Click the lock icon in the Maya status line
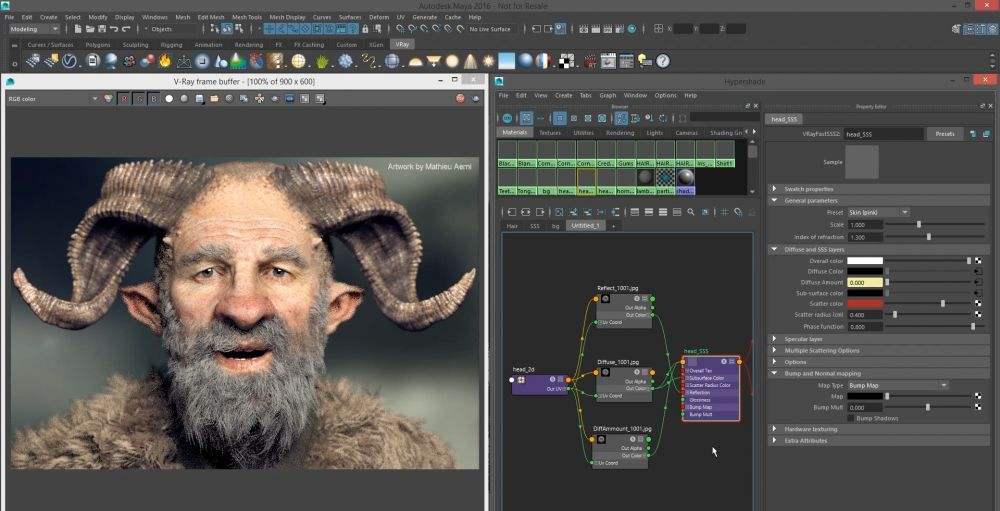1000x511 pixels. (x=365, y=29)
